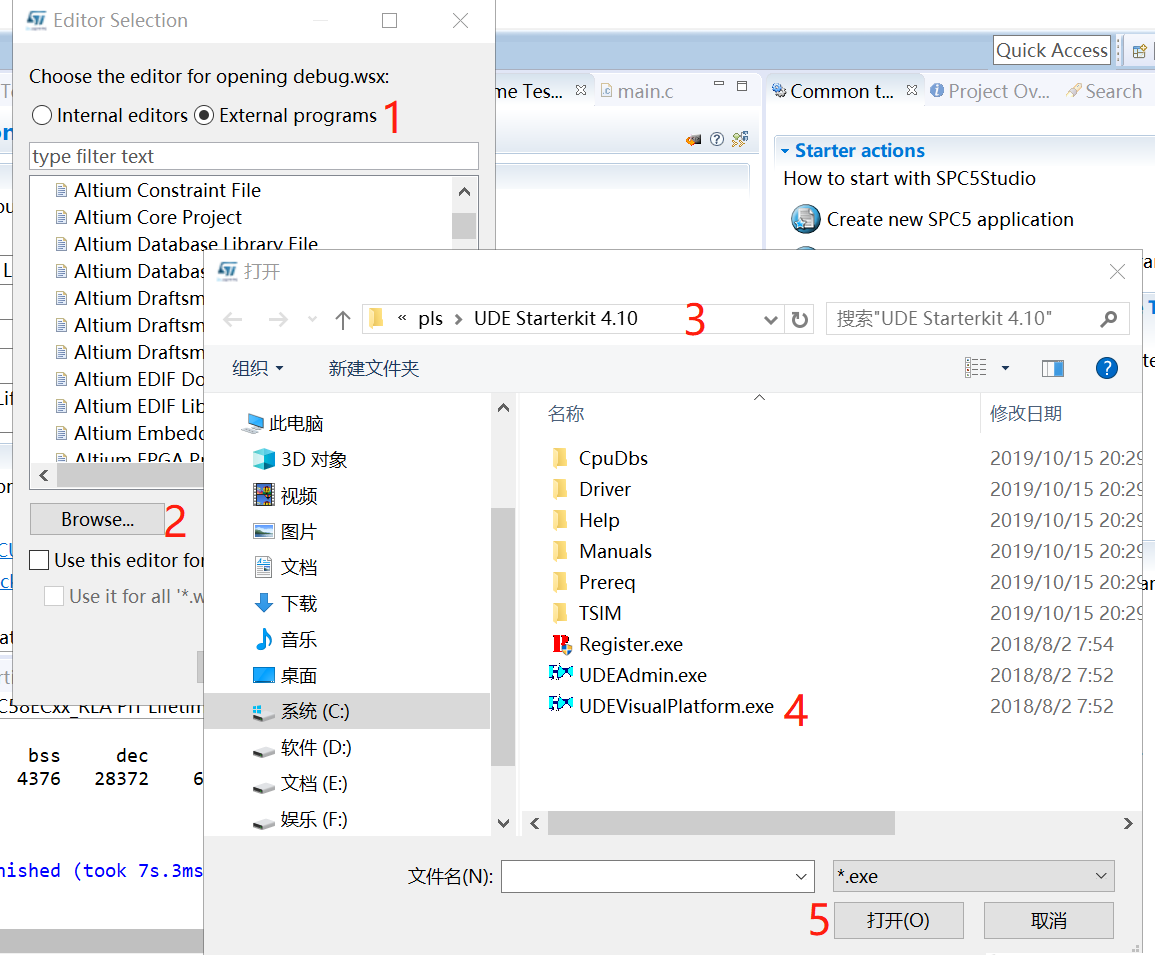Open 桌面 in navigation pane

pos(286,675)
